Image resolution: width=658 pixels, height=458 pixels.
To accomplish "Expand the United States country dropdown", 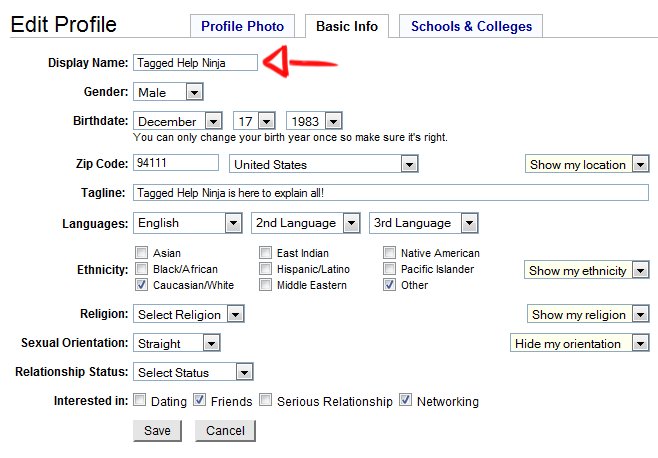I will (x=324, y=164).
